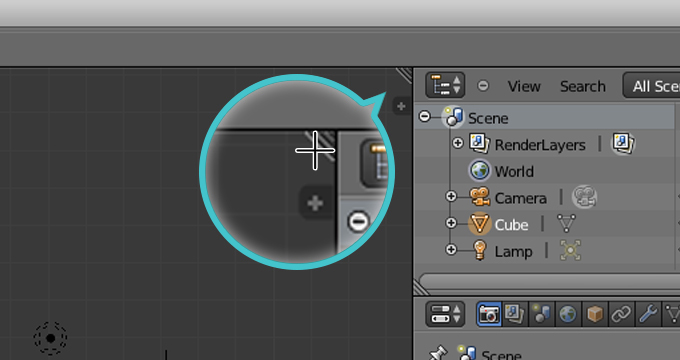
Task: Click the orange Camera object icon
Action: (480, 196)
